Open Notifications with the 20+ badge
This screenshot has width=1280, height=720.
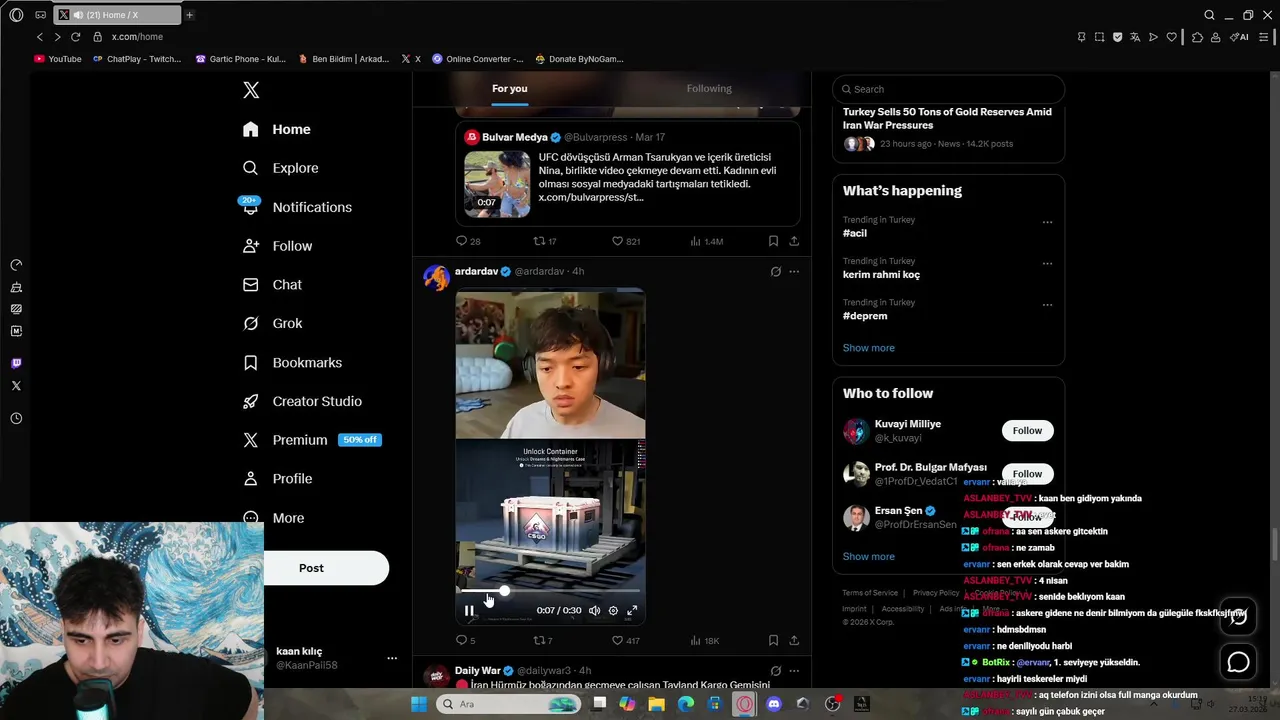pyautogui.click(x=297, y=207)
